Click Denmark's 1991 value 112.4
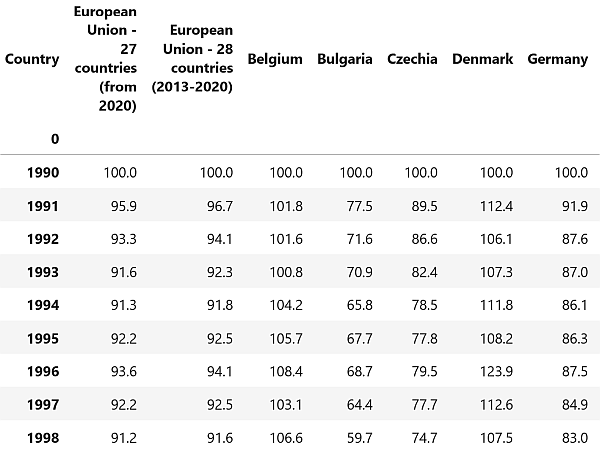This screenshot has width=600, height=453. 496,206
